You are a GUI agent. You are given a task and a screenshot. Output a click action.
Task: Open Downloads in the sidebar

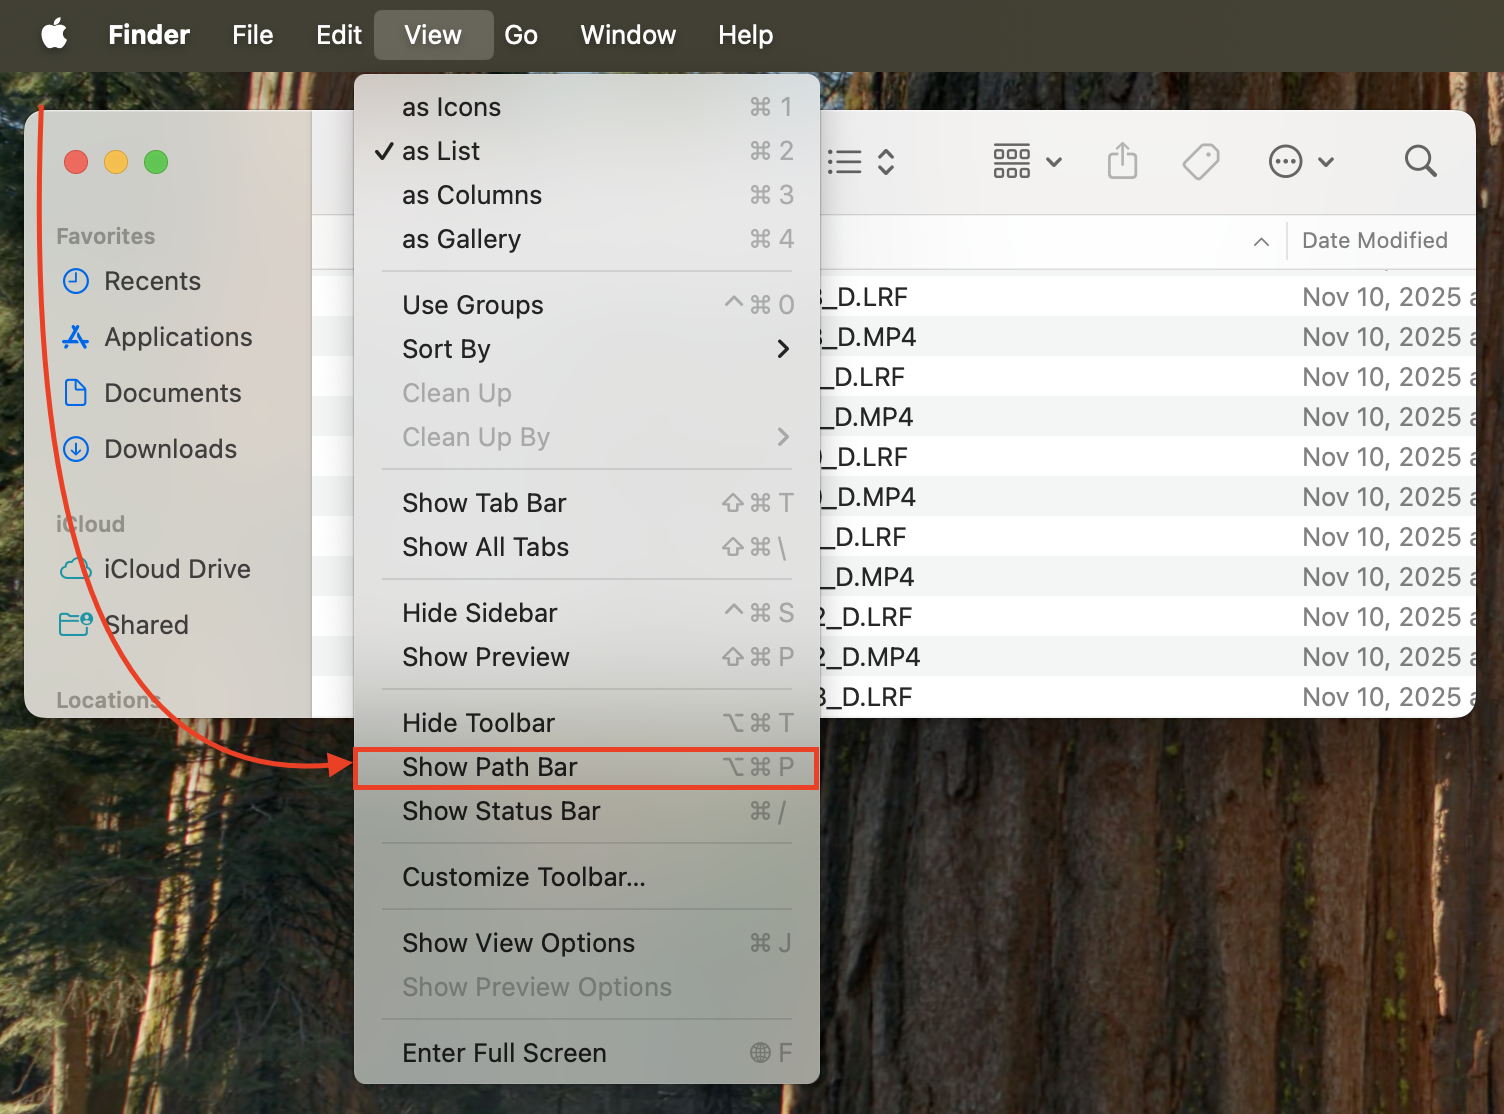click(171, 449)
